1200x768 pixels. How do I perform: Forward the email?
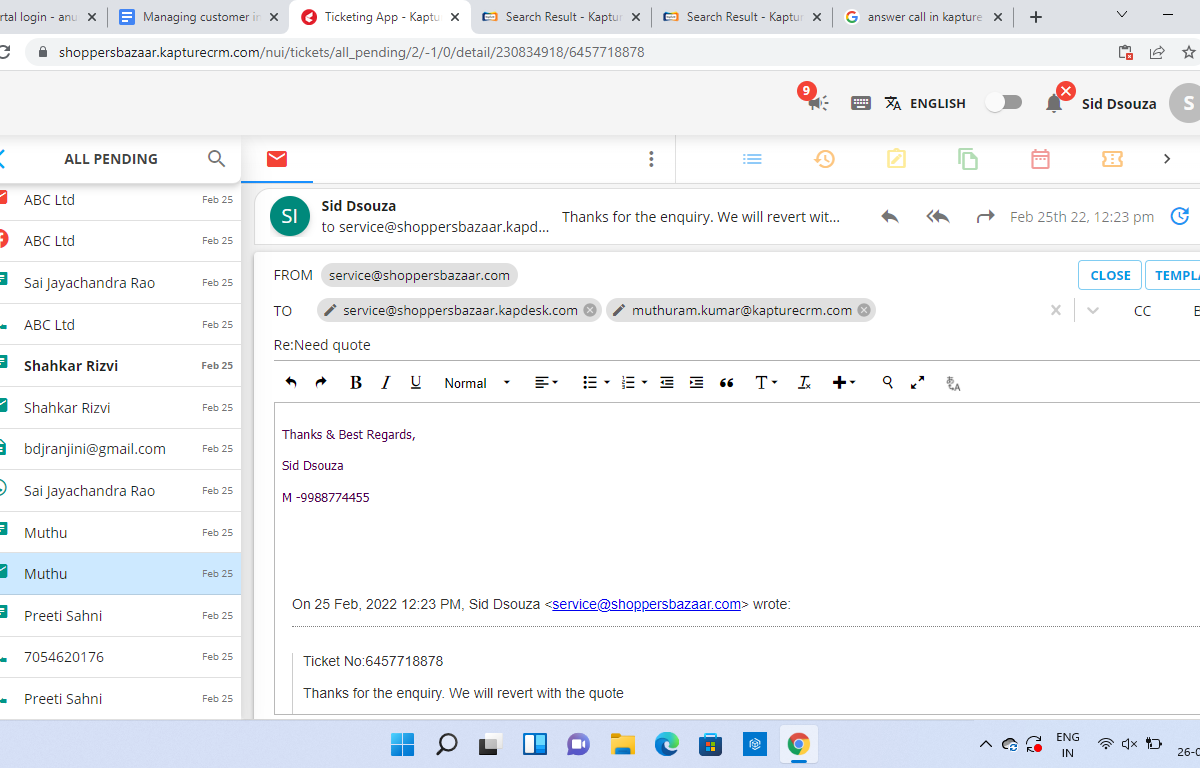(986, 216)
